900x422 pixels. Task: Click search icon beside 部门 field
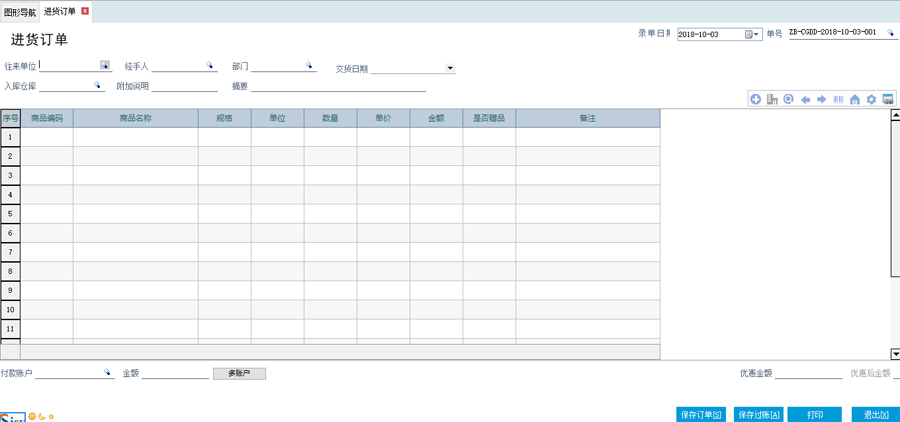coord(309,65)
